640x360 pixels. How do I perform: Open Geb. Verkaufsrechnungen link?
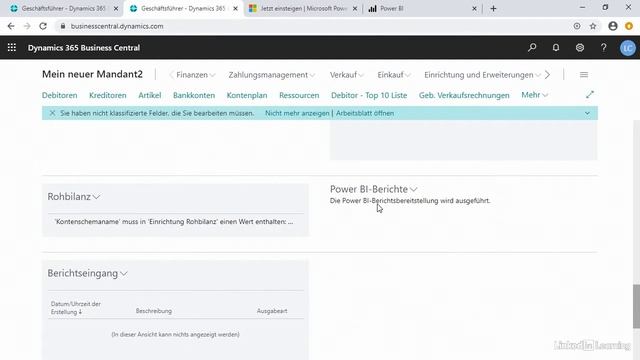tap(464, 95)
